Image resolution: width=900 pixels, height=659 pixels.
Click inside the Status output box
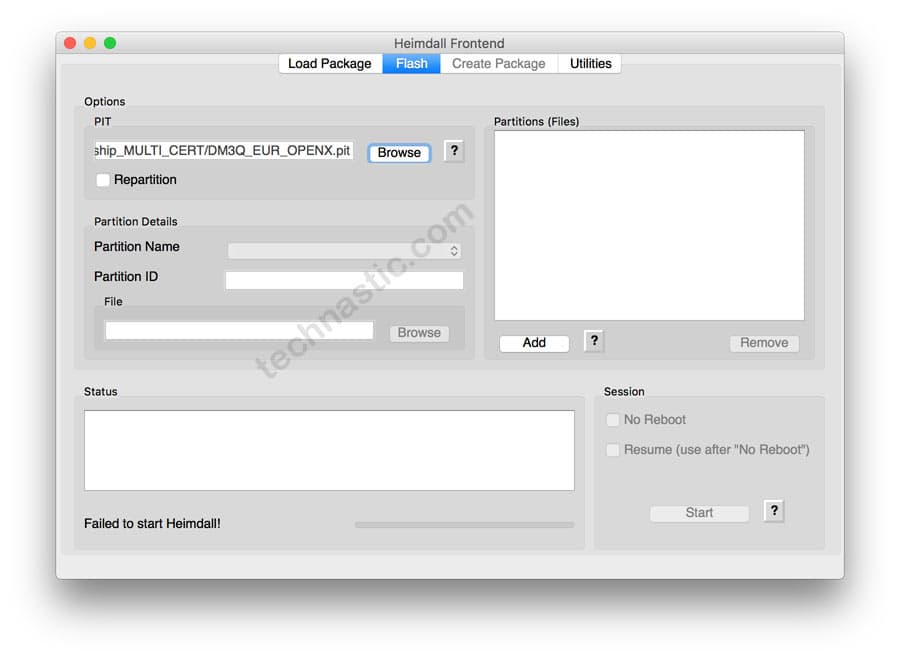(x=329, y=450)
